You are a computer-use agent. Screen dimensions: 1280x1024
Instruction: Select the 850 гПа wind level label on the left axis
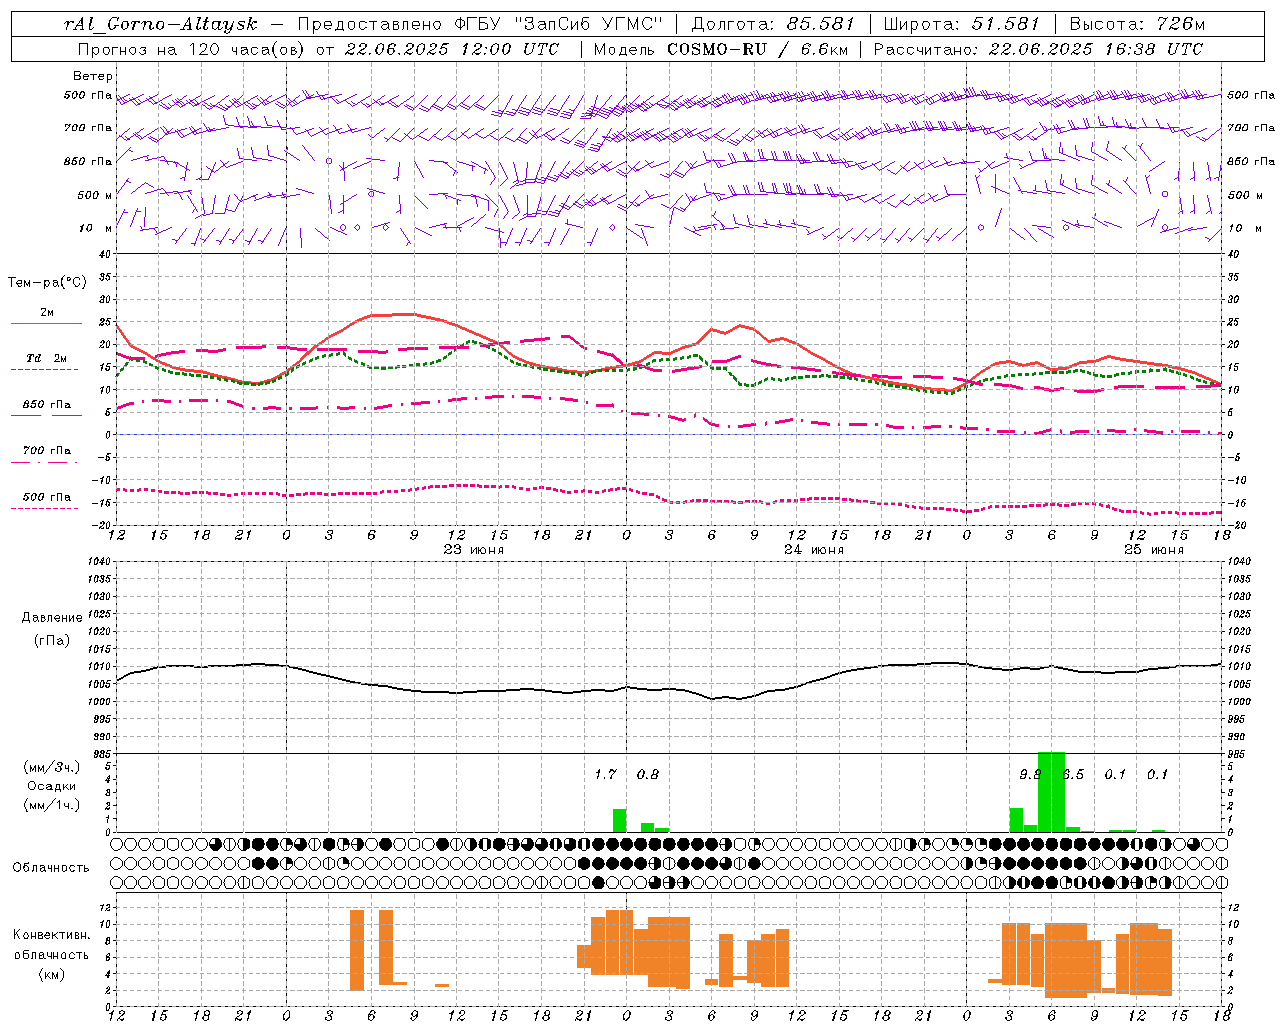pos(88,161)
